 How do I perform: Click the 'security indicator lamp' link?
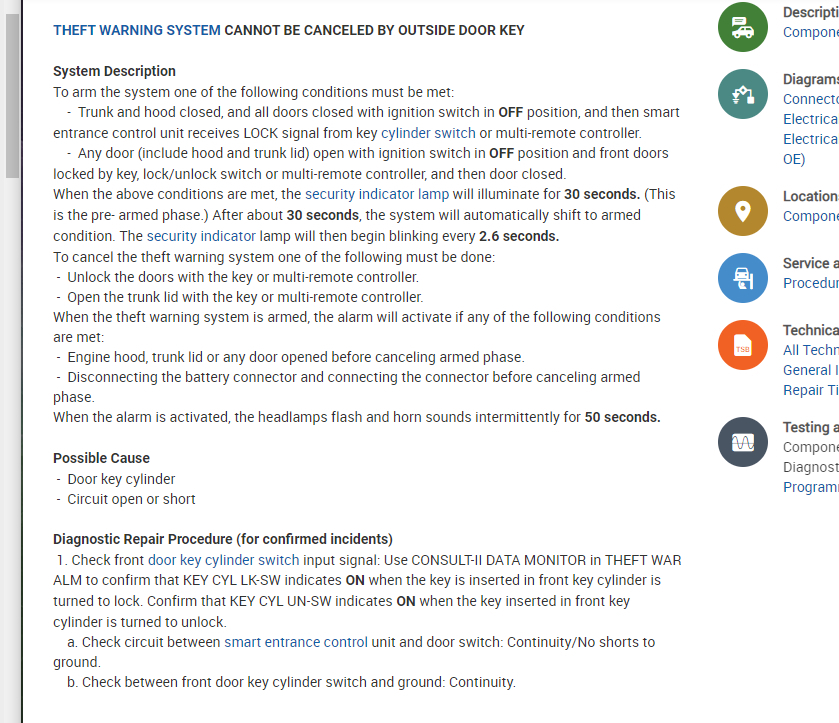click(x=377, y=194)
